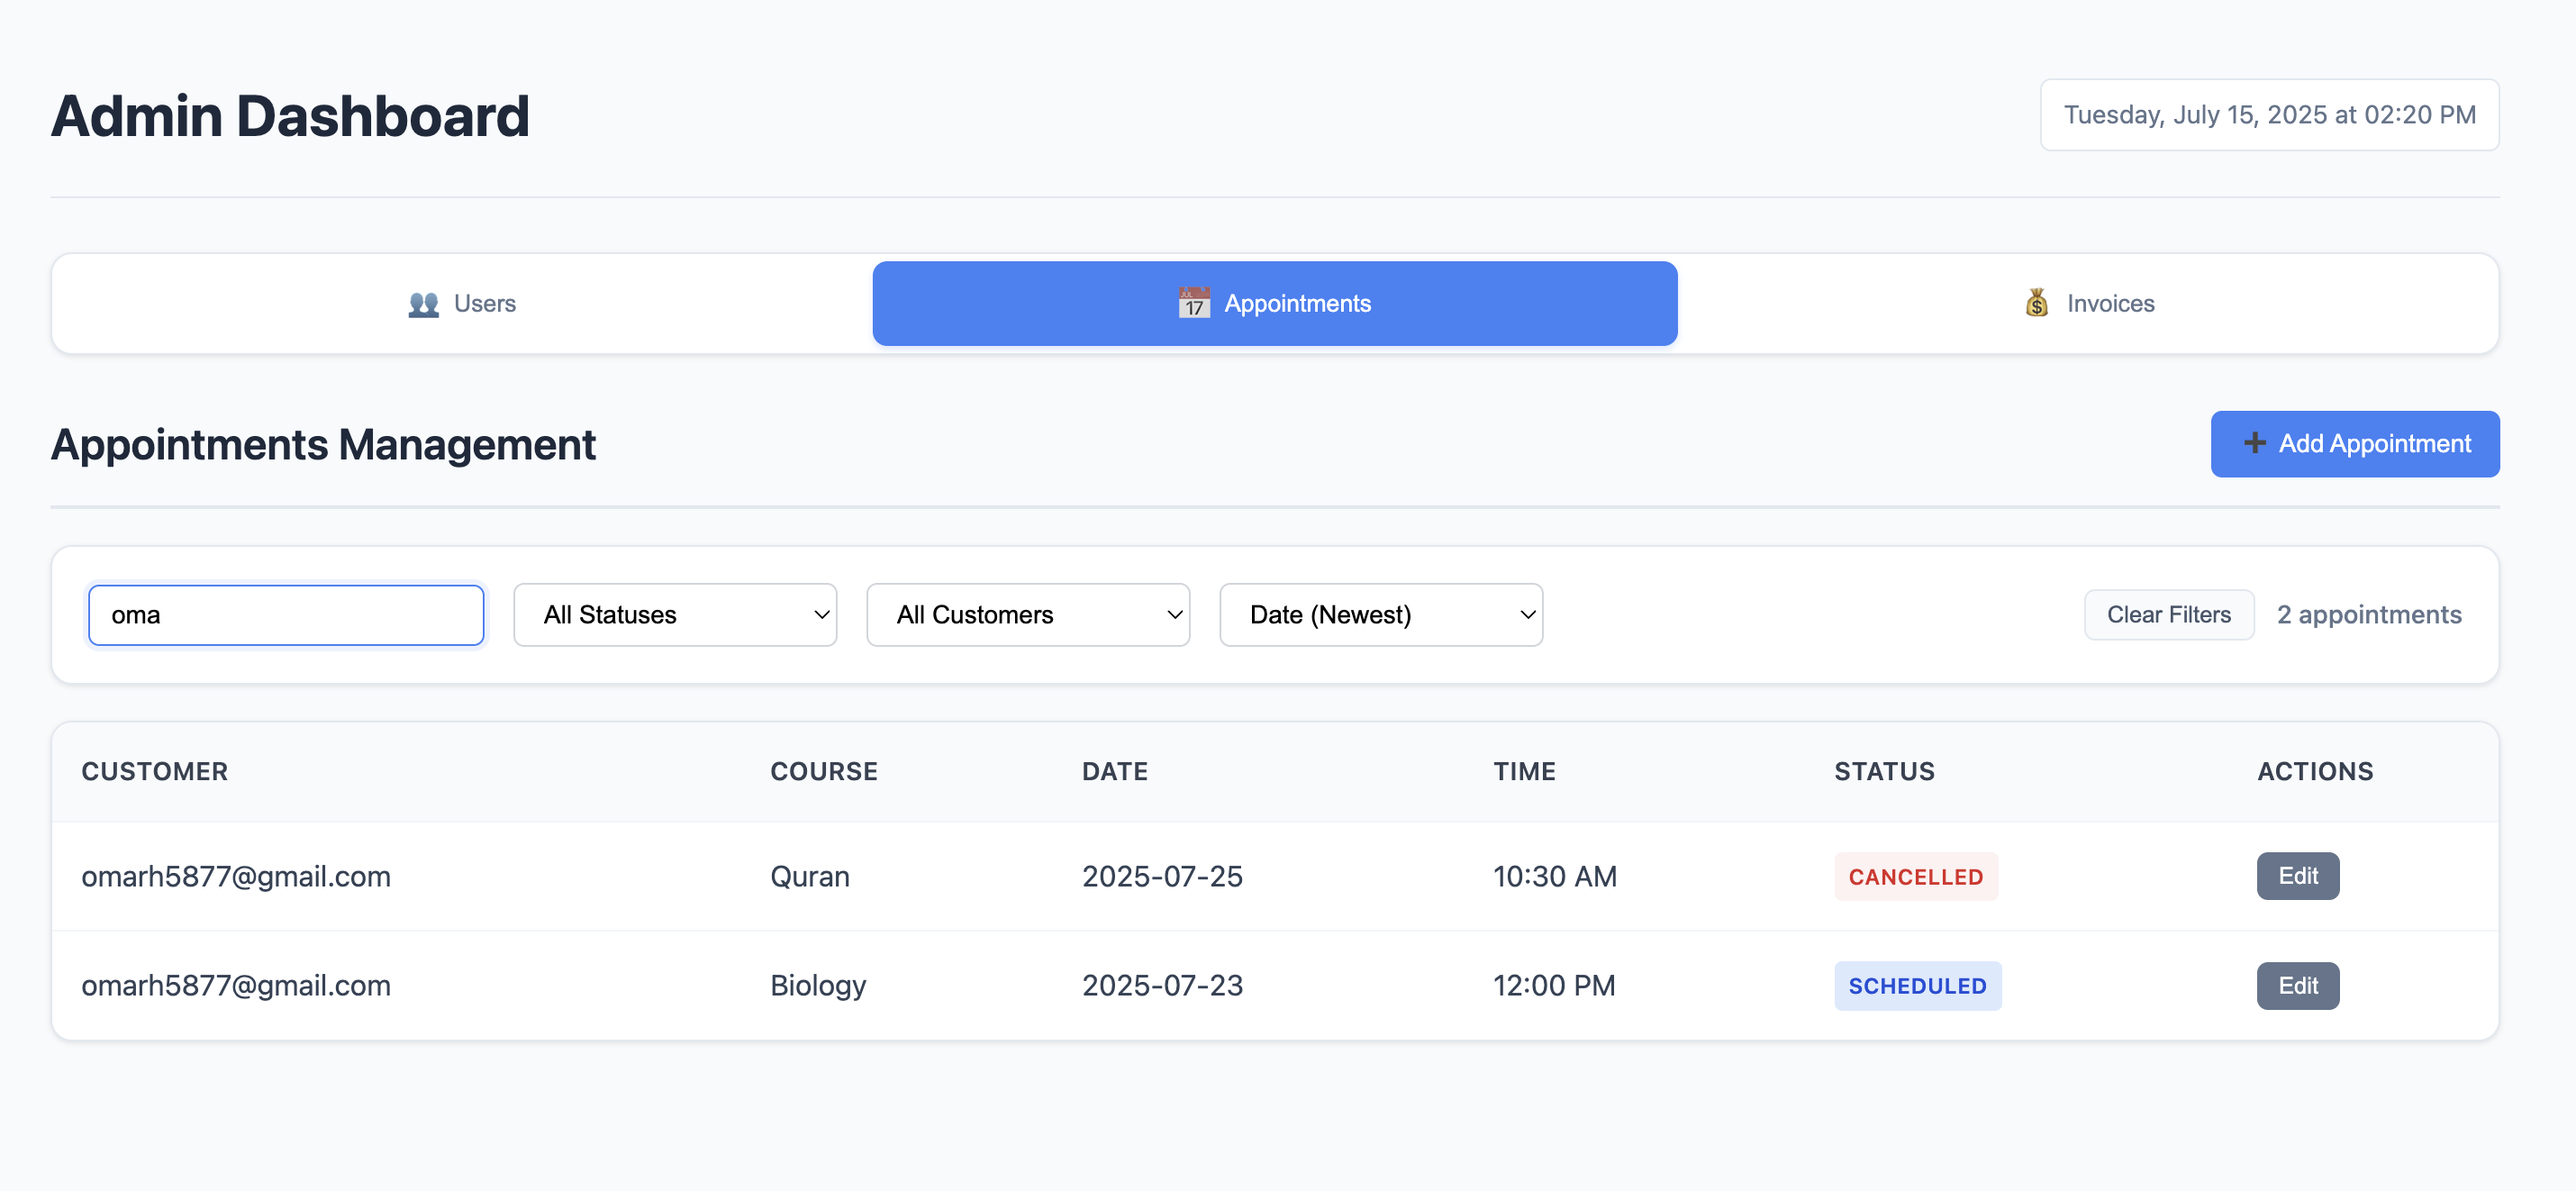Switch to the Users tab
This screenshot has height=1191, width=2576.
click(463, 304)
